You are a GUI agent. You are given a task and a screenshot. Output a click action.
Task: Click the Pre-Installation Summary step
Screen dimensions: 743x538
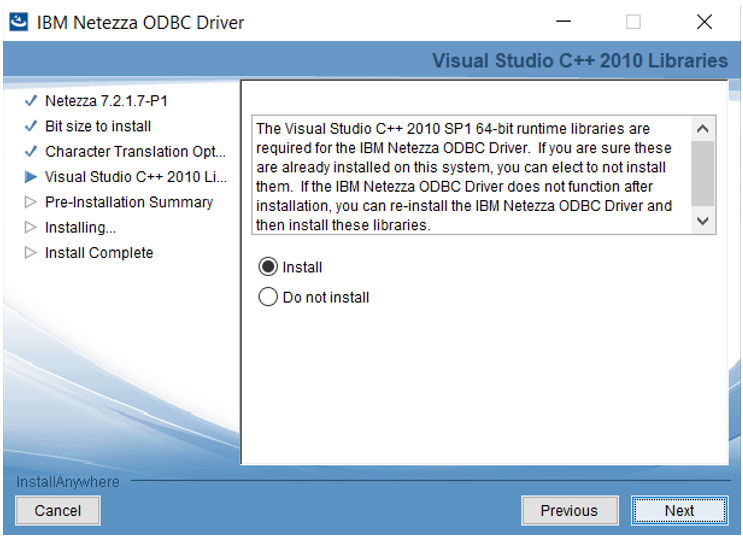pyautogui.click(x=129, y=202)
